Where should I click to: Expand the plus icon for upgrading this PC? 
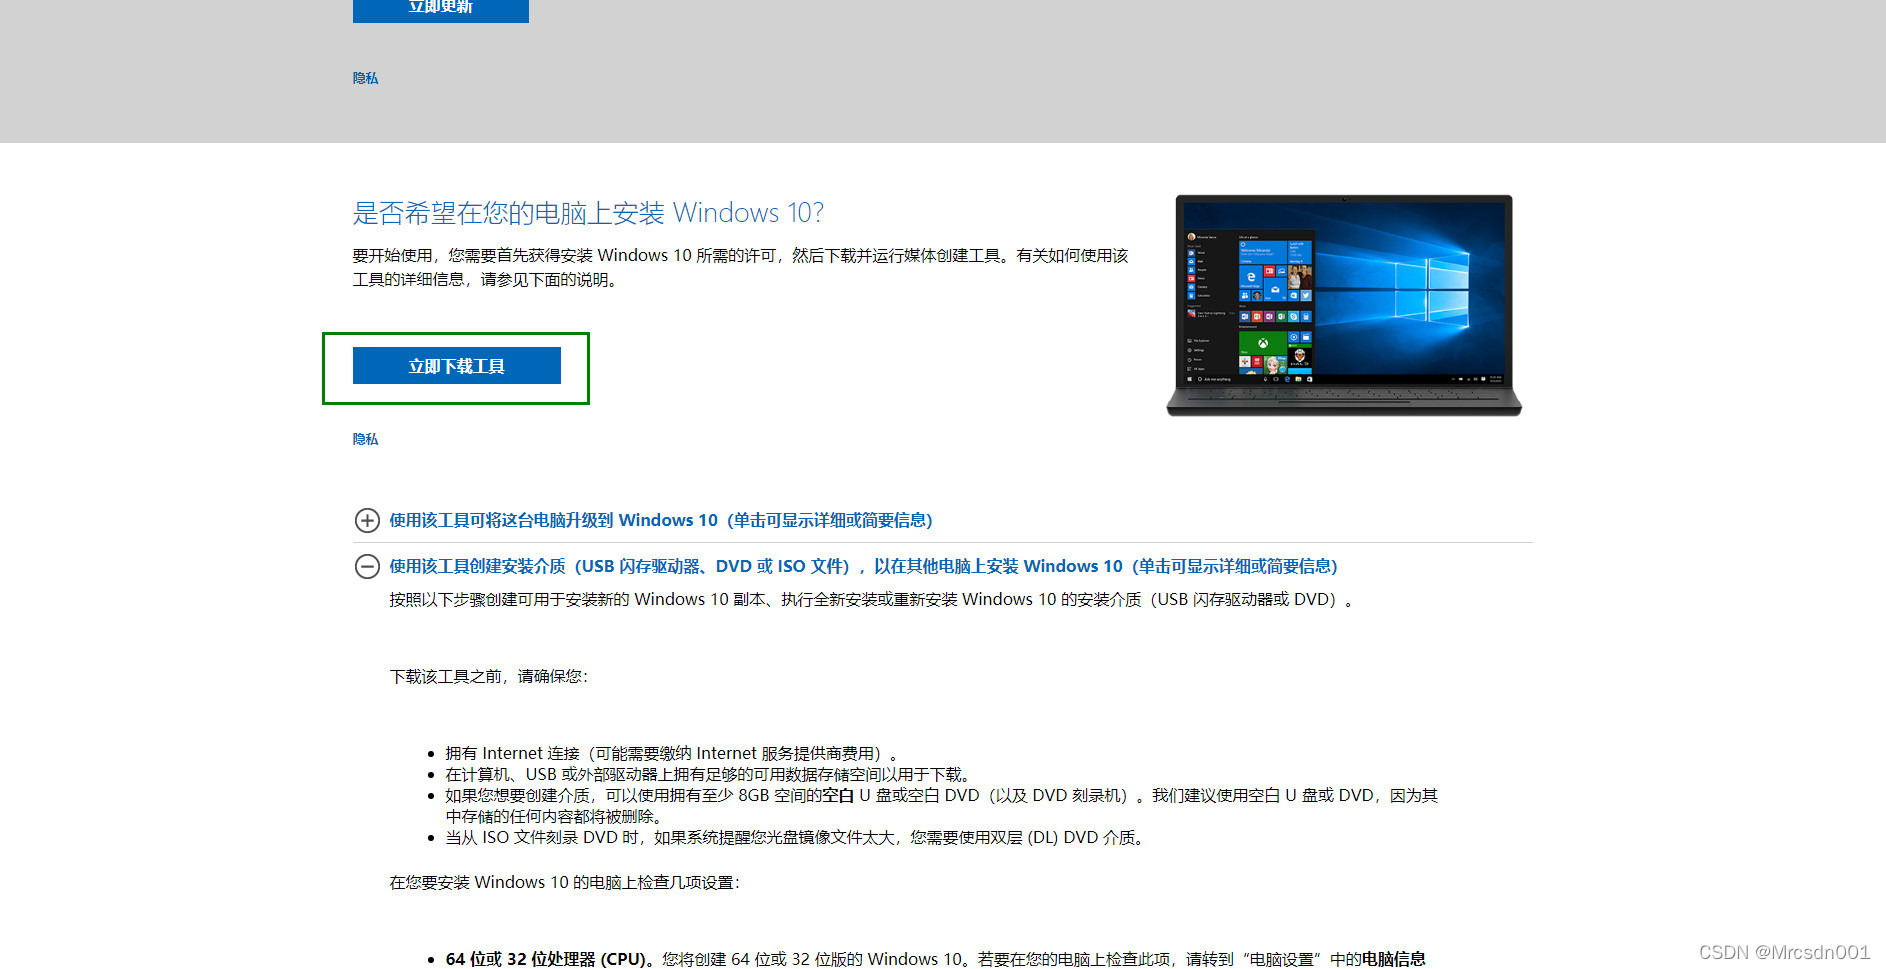click(x=367, y=520)
